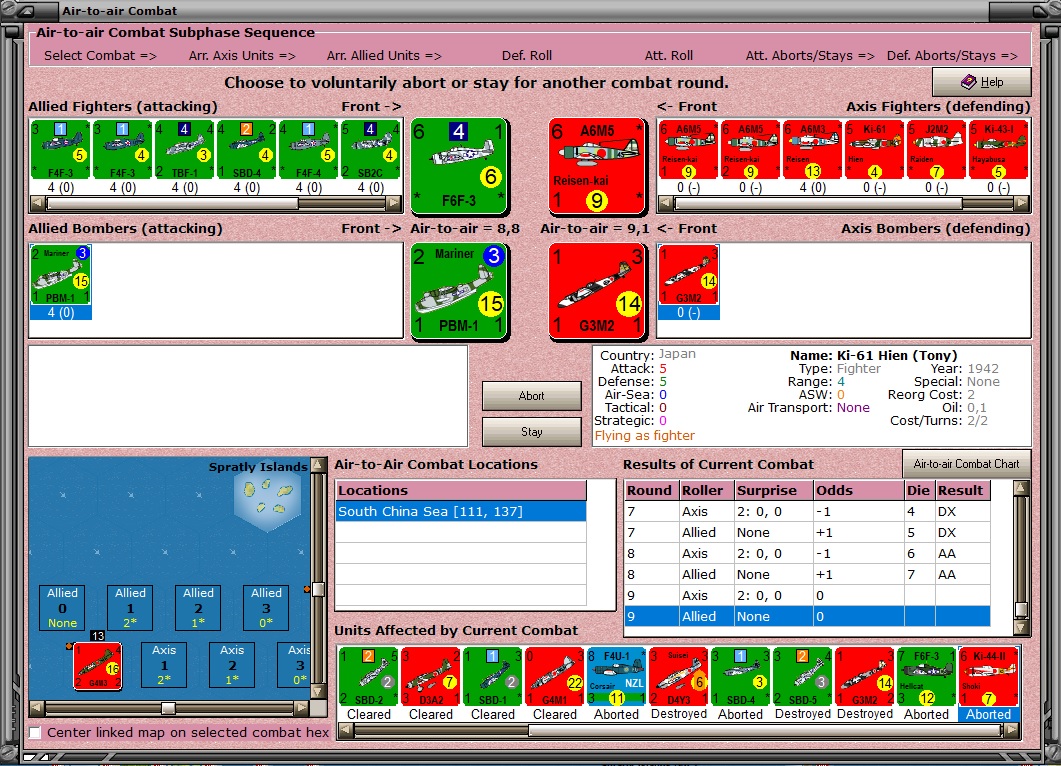Click Results table scrollbar up arrow
The width and height of the screenshot is (1061, 766).
point(1021,488)
